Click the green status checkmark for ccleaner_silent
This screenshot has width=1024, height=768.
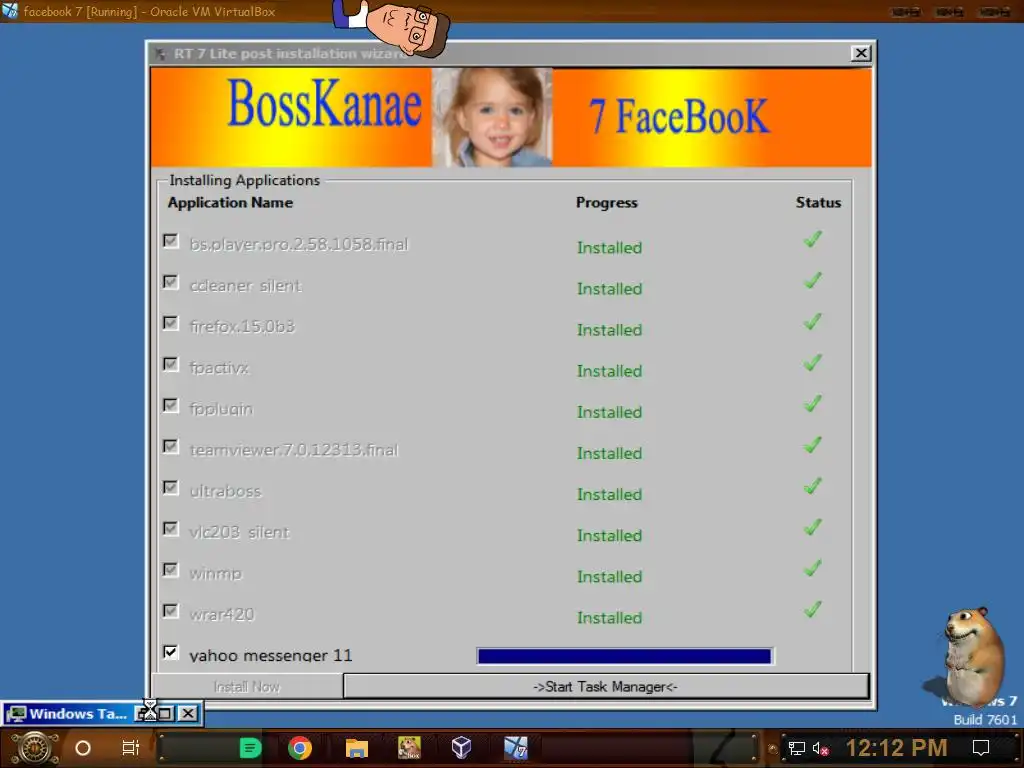(x=812, y=280)
